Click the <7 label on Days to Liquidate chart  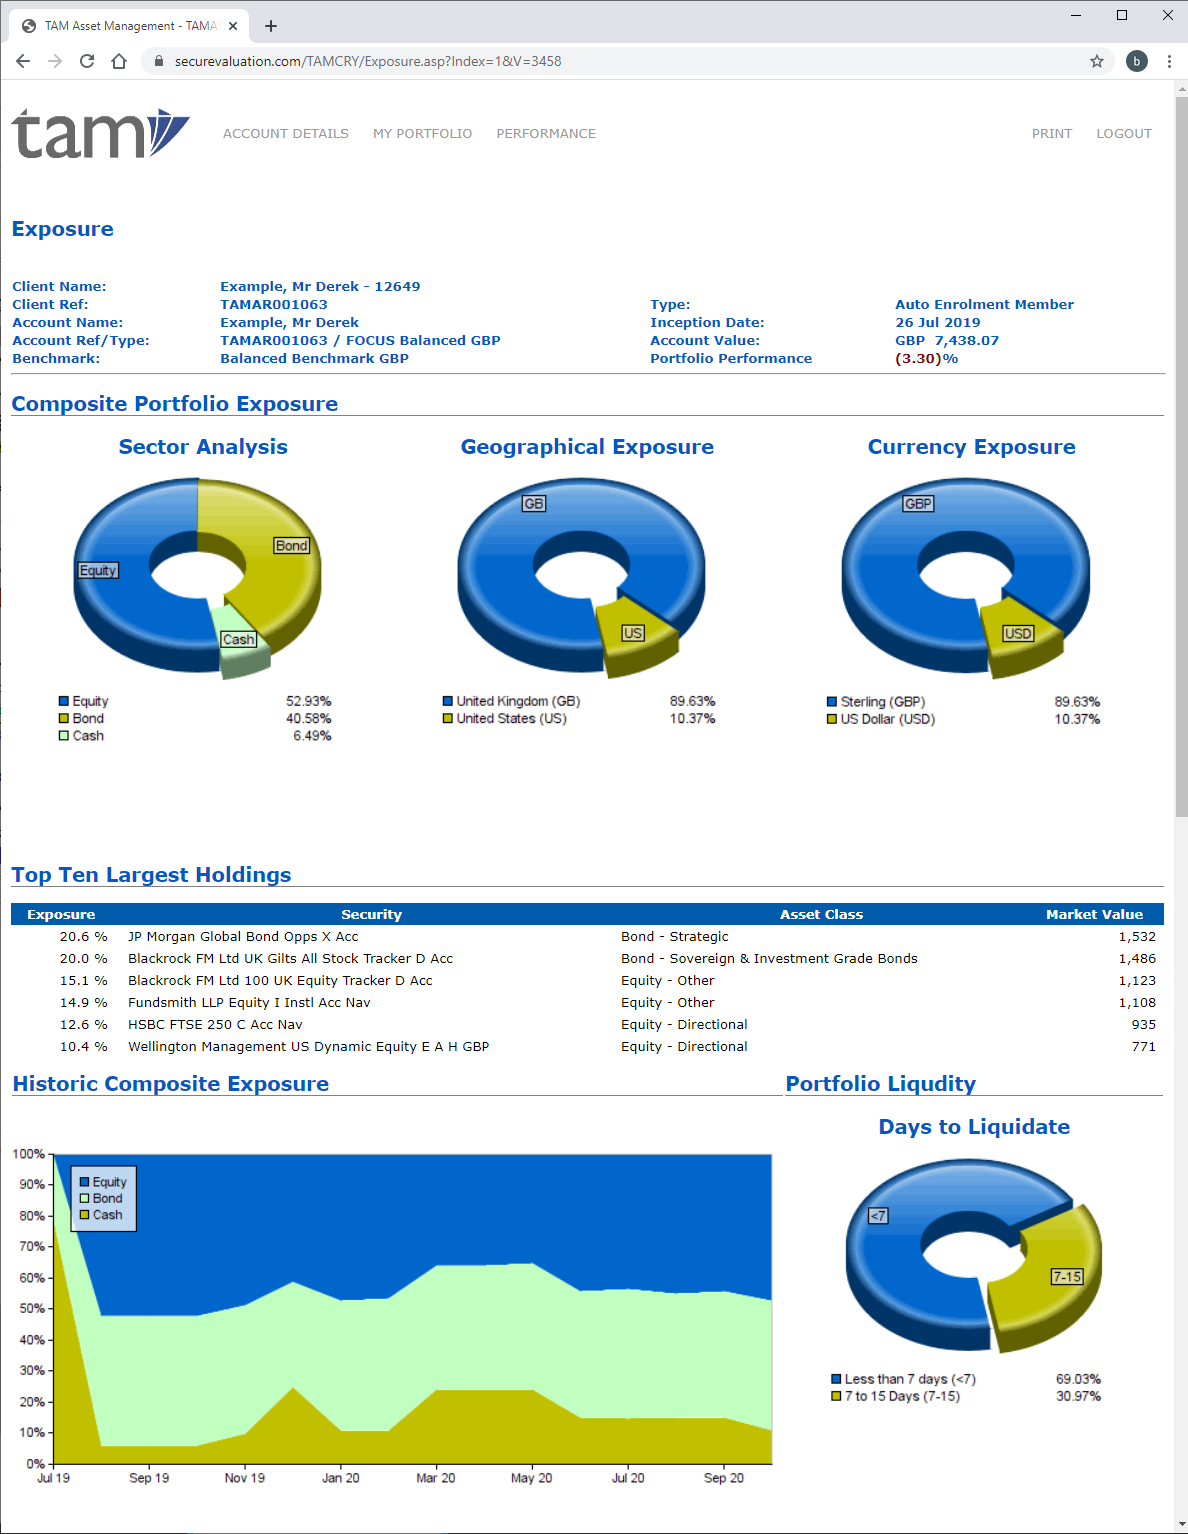[x=878, y=1216]
